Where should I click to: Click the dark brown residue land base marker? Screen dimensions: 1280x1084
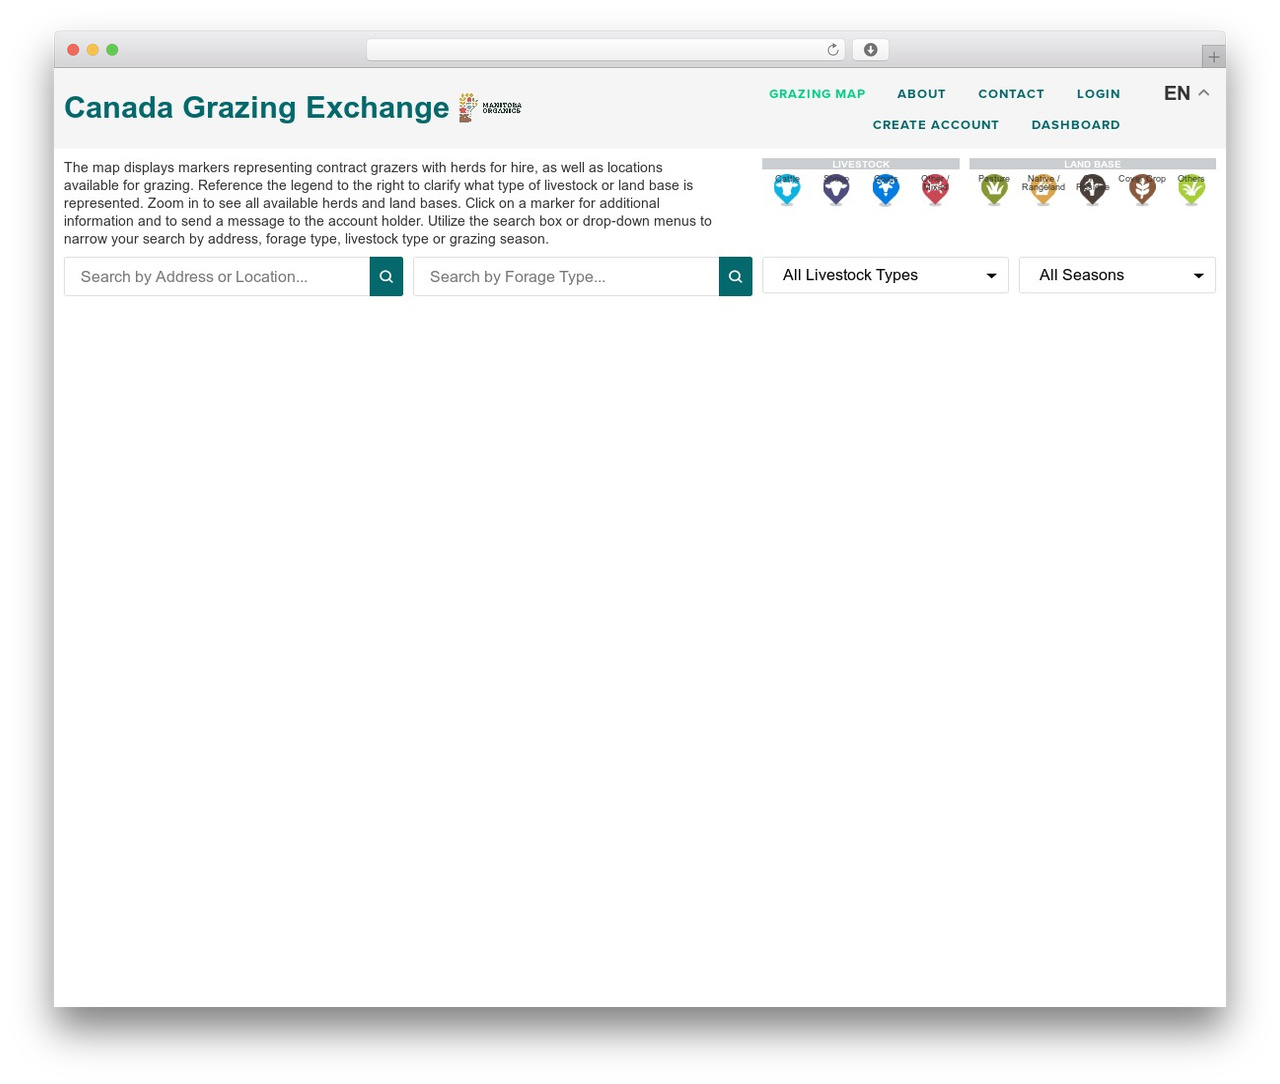(1092, 189)
